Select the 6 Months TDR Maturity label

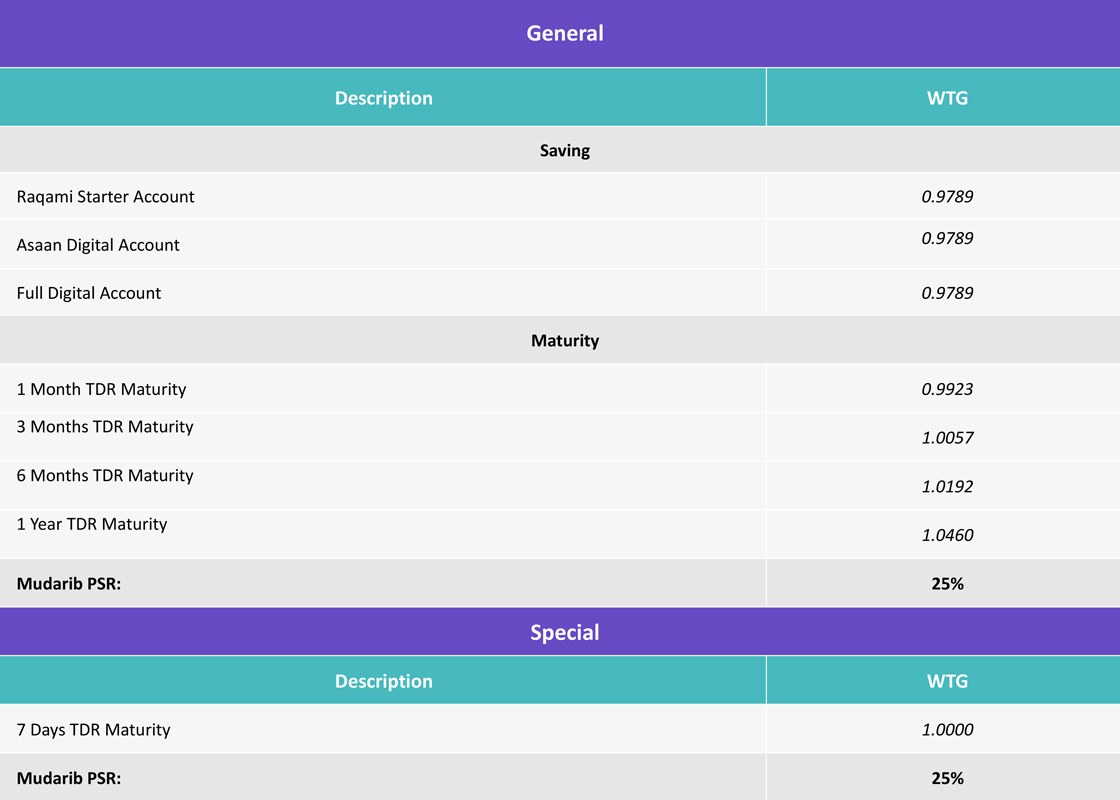(x=105, y=476)
